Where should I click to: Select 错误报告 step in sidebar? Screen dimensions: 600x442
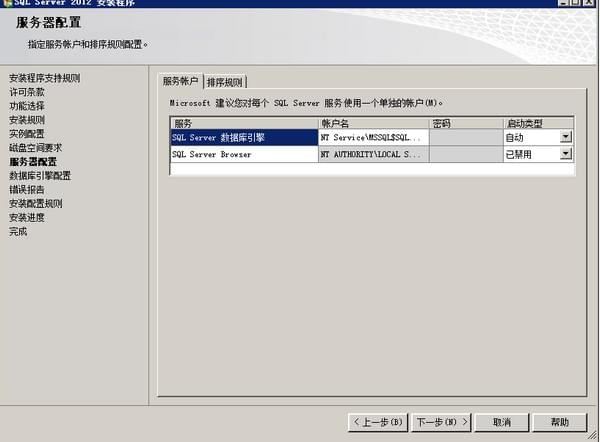pos(27,189)
